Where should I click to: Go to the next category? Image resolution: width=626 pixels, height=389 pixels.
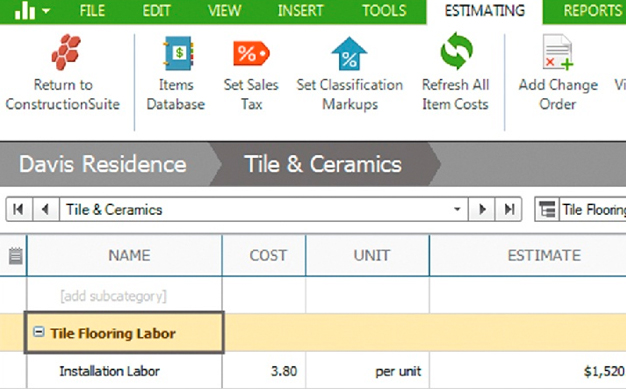point(482,209)
